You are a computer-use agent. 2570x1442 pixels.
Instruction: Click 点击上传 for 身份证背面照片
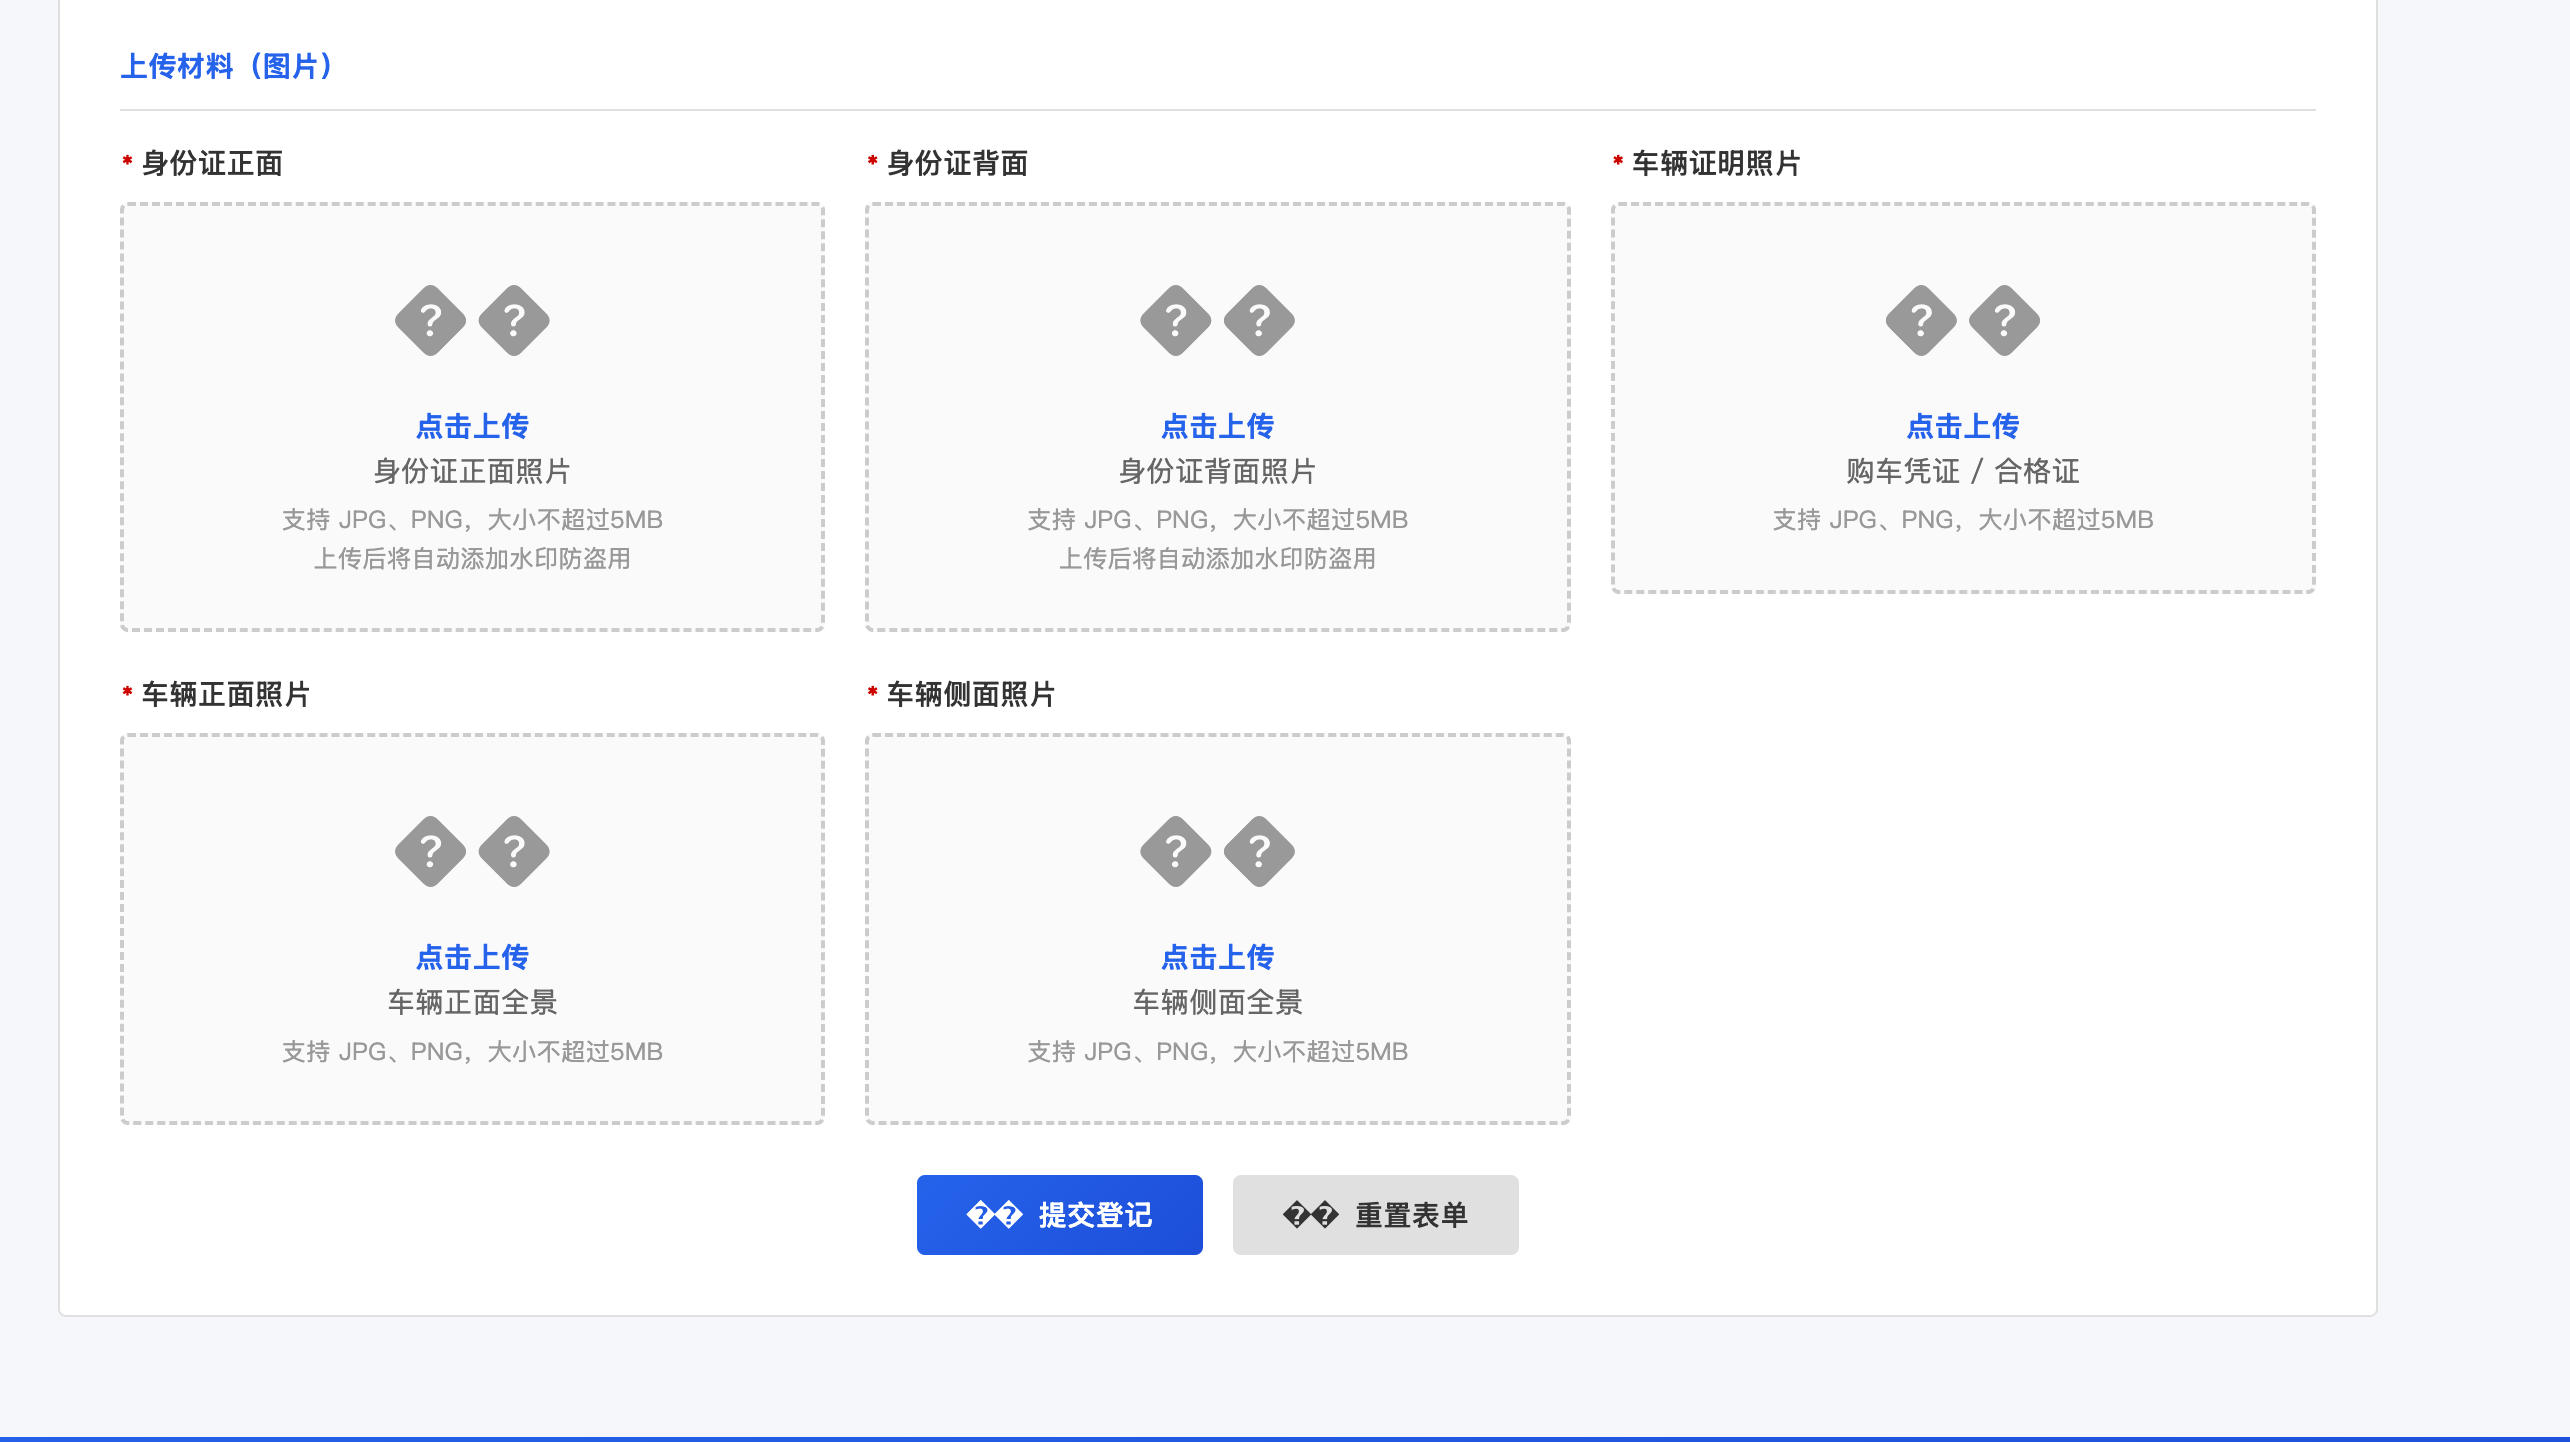point(1217,426)
